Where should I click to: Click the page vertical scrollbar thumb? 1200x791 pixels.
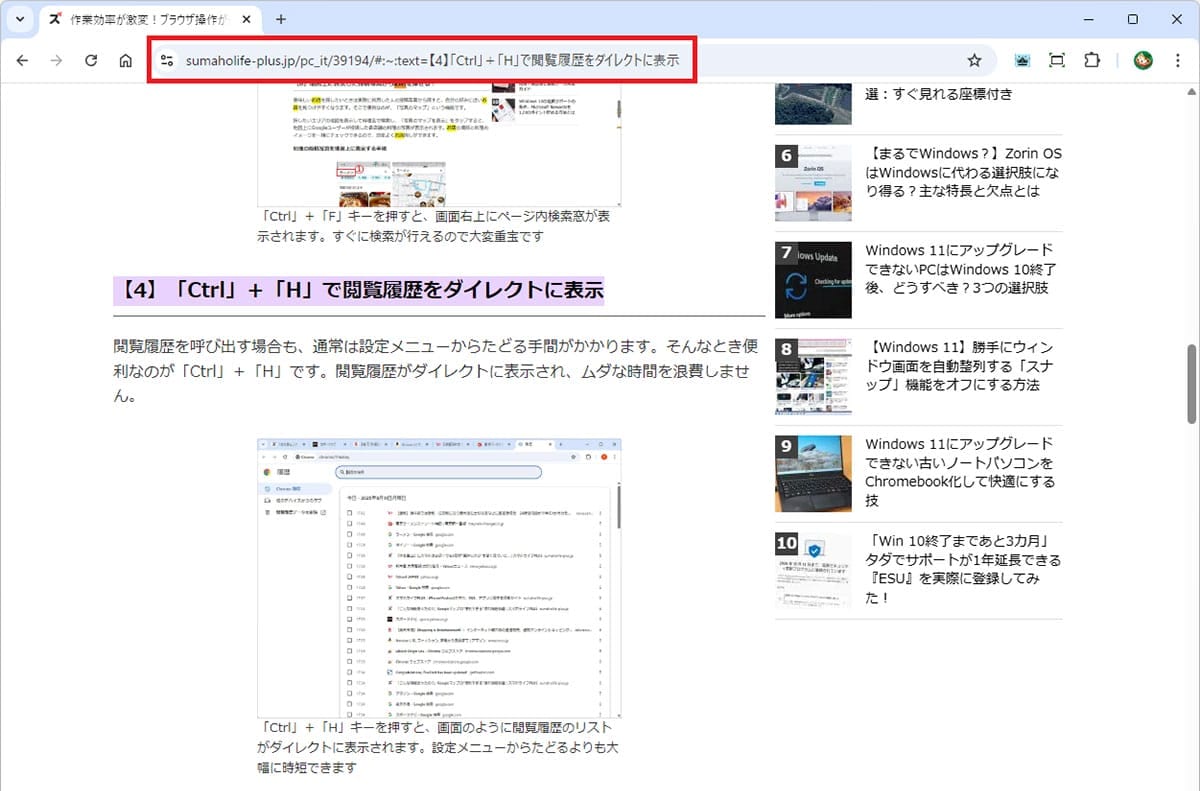pyautogui.click(x=1191, y=385)
